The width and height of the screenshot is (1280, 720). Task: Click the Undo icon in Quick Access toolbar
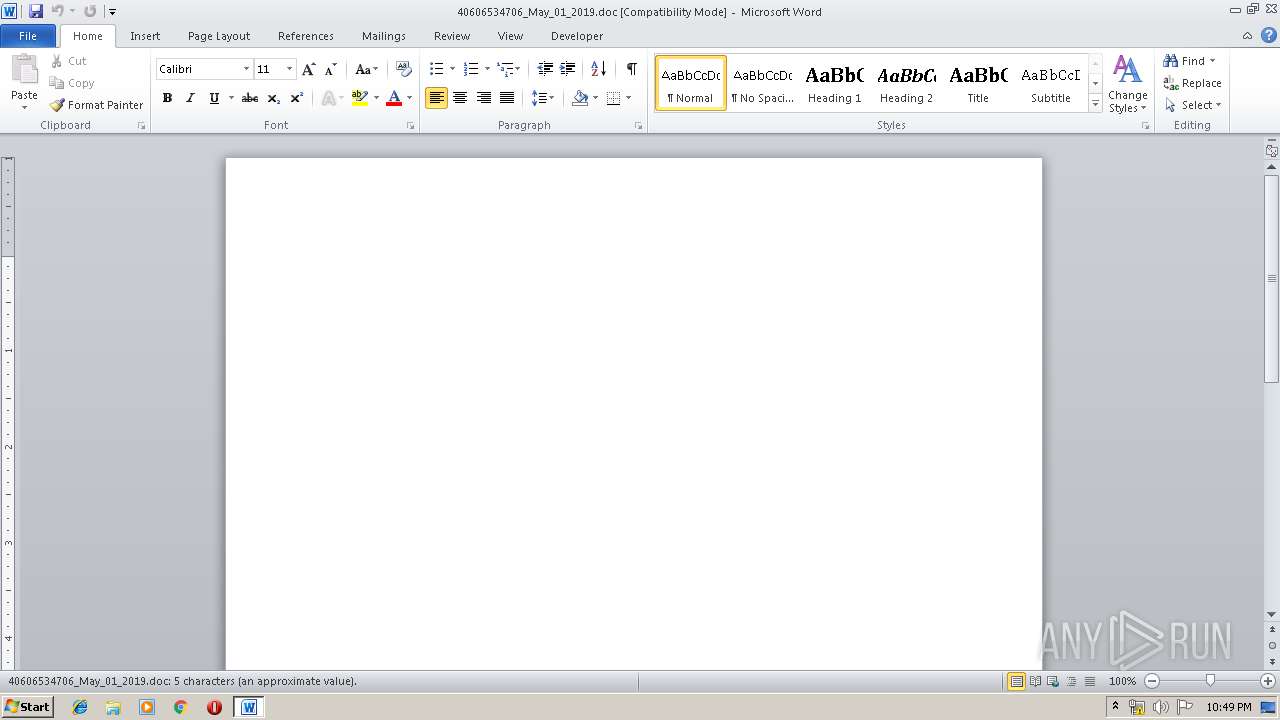pos(57,11)
